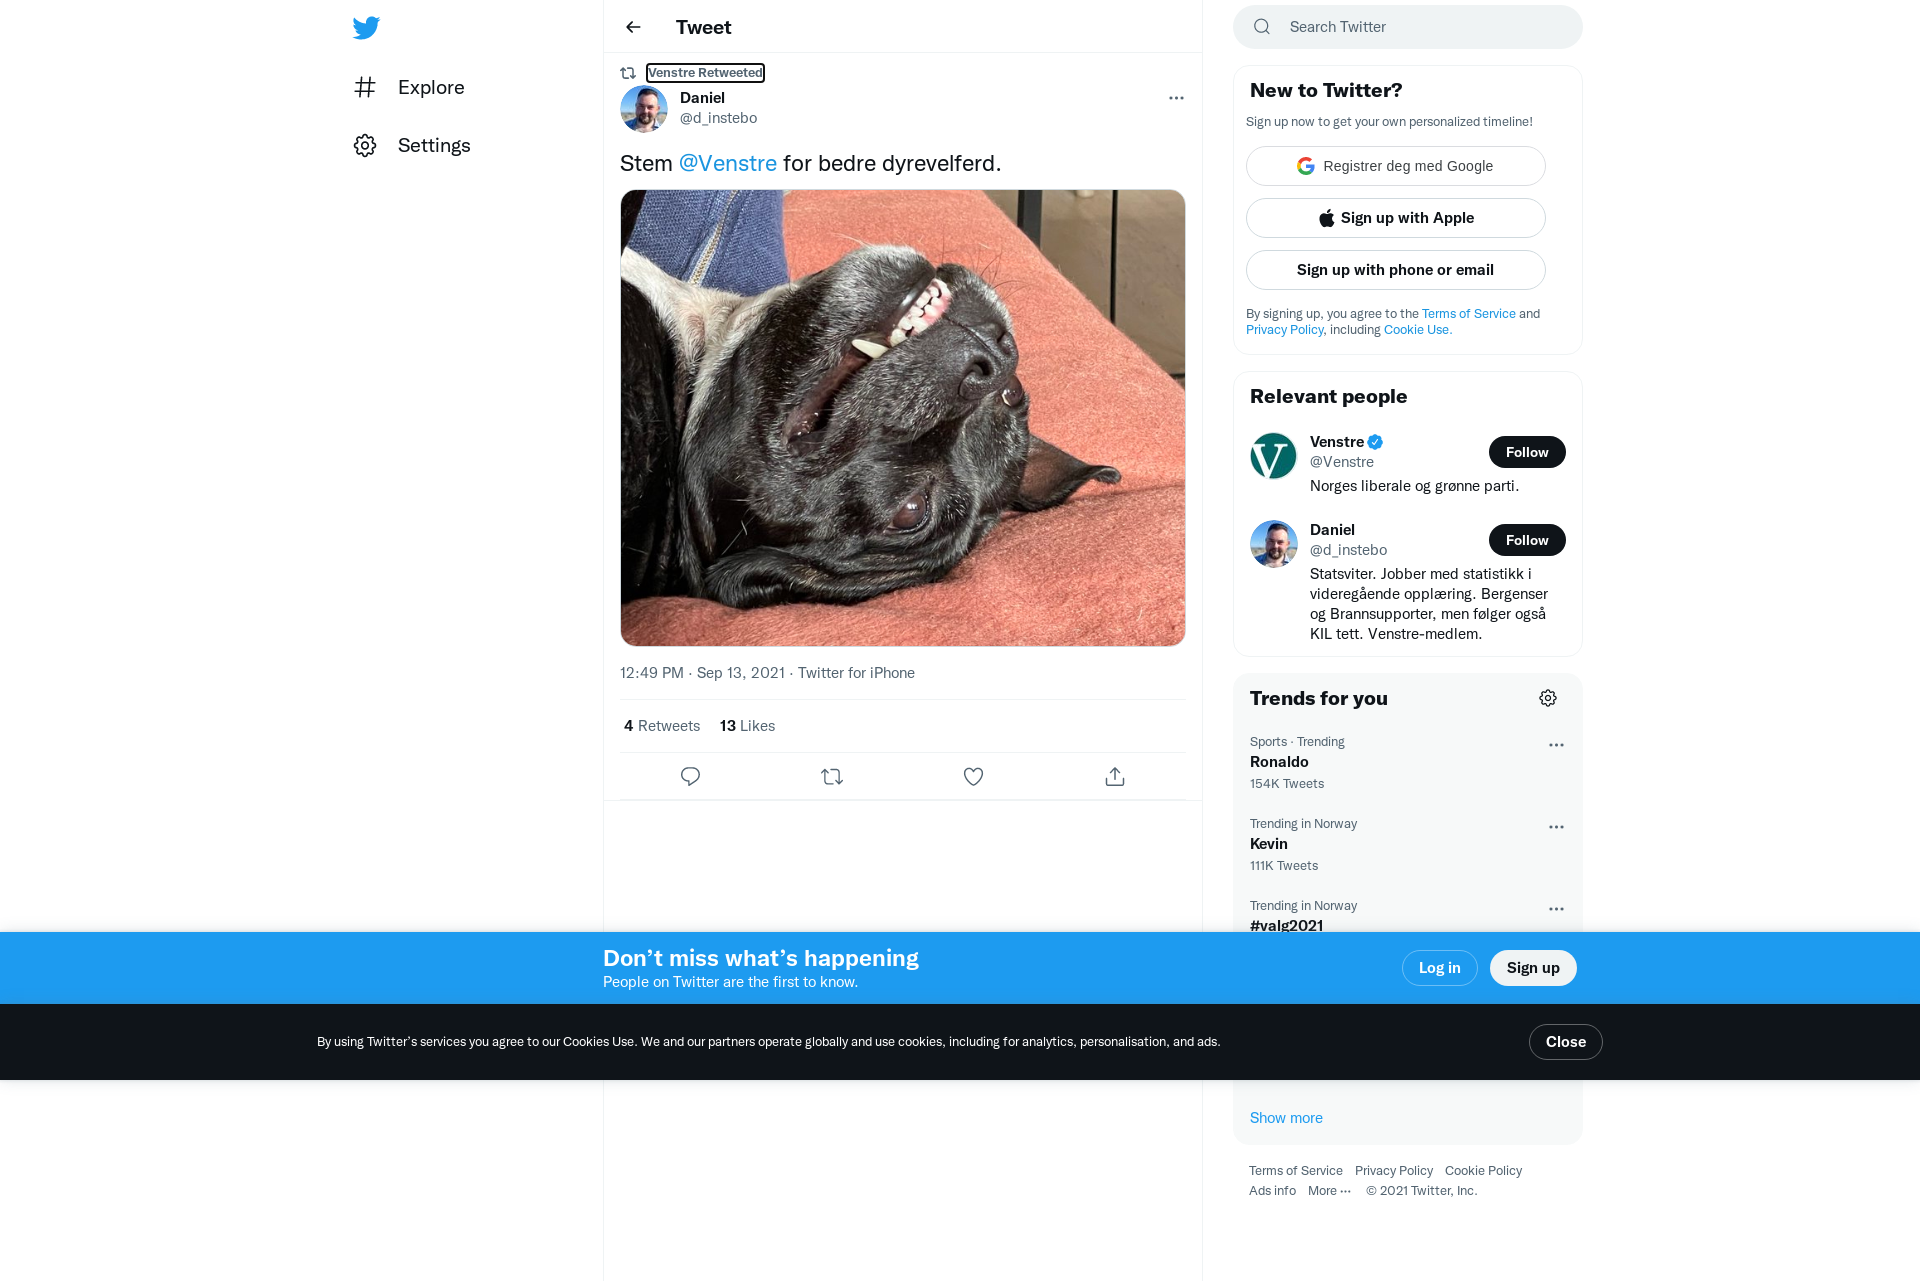Open Trends for you settings gear
Viewport: 1920px width, 1281px height.
pyautogui.click(x=1548, y=698)
